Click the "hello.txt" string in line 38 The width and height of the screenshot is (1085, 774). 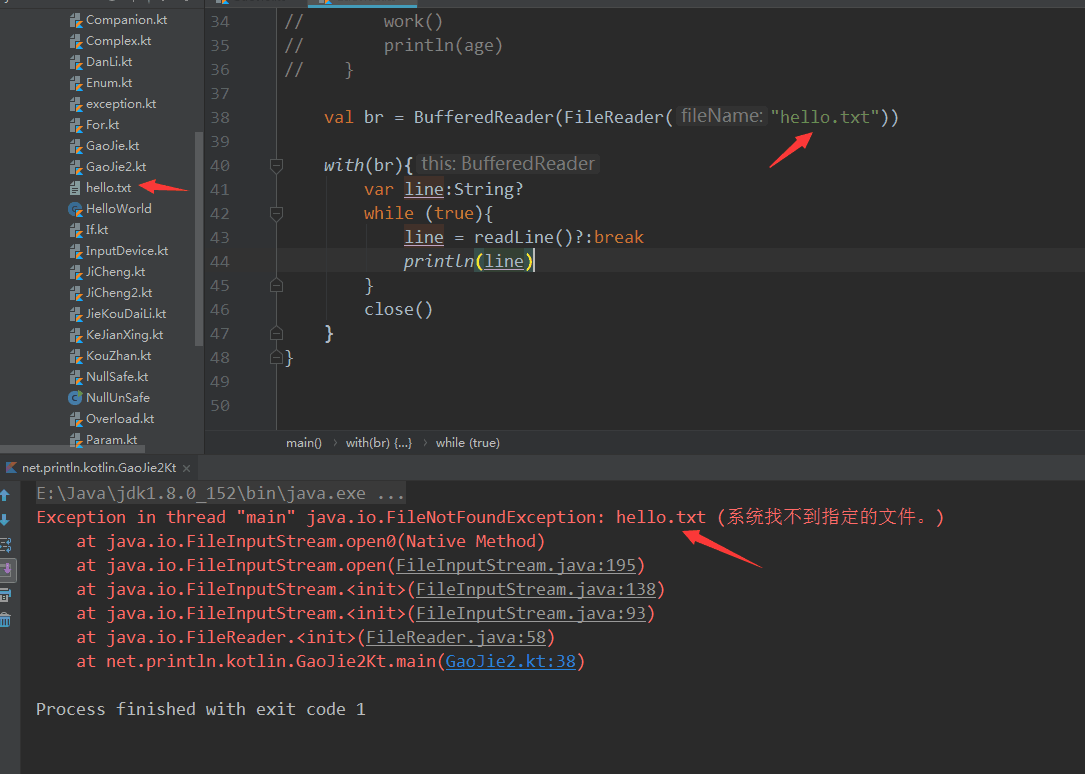pos(825,118)
